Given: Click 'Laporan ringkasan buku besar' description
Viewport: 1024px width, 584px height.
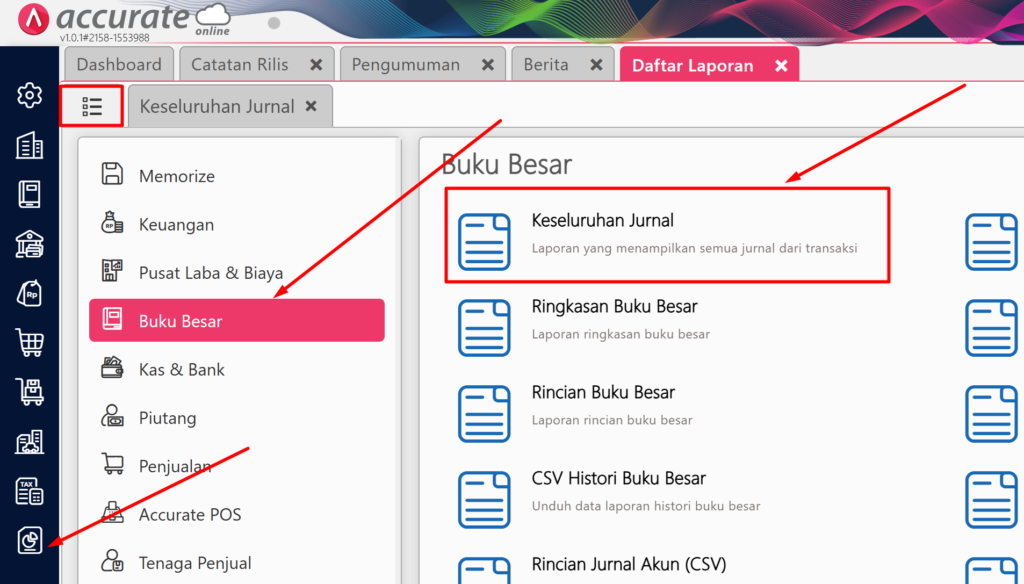Looking at the screenshot, I should click(620, 334).
